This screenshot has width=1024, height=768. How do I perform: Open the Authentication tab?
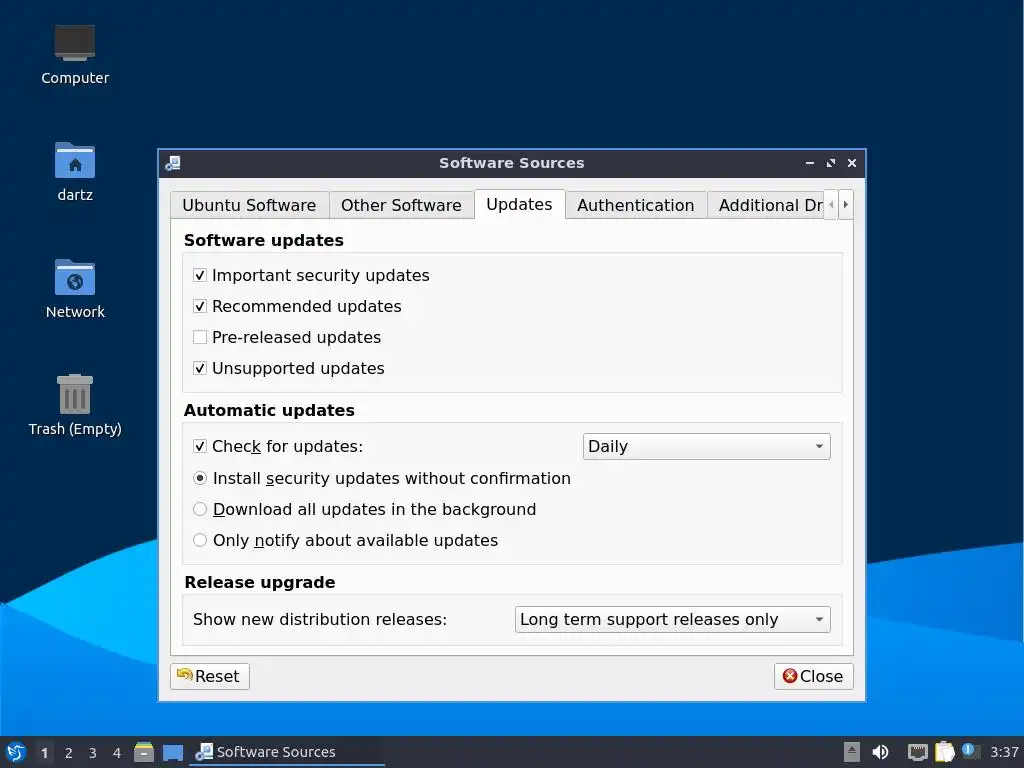635,205
